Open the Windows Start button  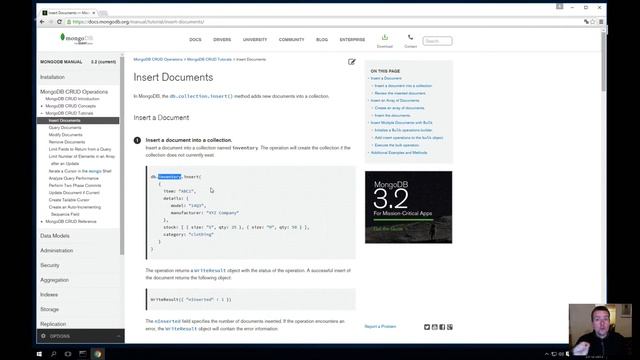tap(39, 354)
